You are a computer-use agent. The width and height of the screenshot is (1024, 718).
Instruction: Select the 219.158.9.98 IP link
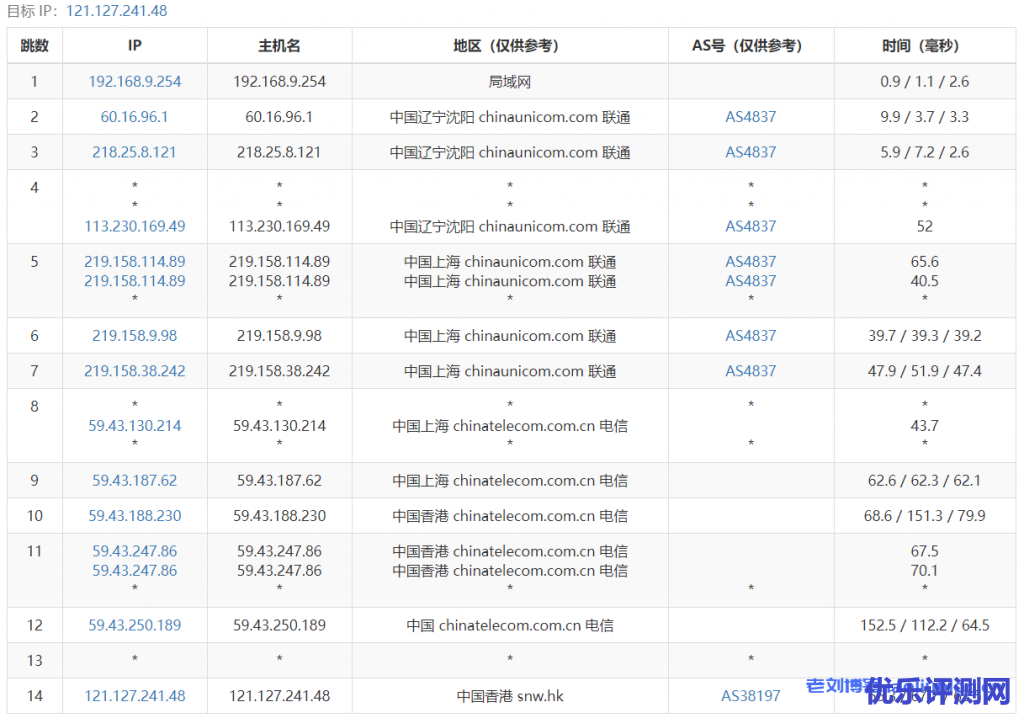point(135,336)
